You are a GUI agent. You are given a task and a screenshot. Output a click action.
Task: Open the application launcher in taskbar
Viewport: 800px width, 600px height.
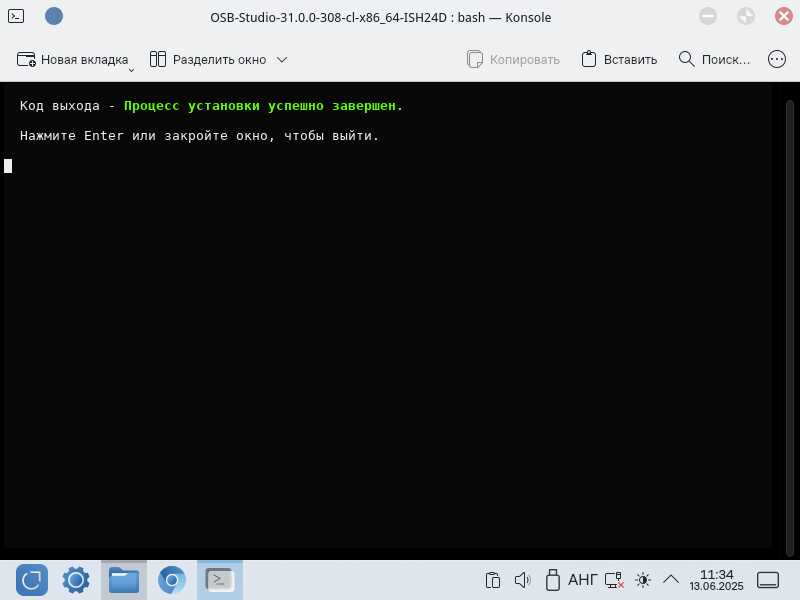tap(32, 580)
